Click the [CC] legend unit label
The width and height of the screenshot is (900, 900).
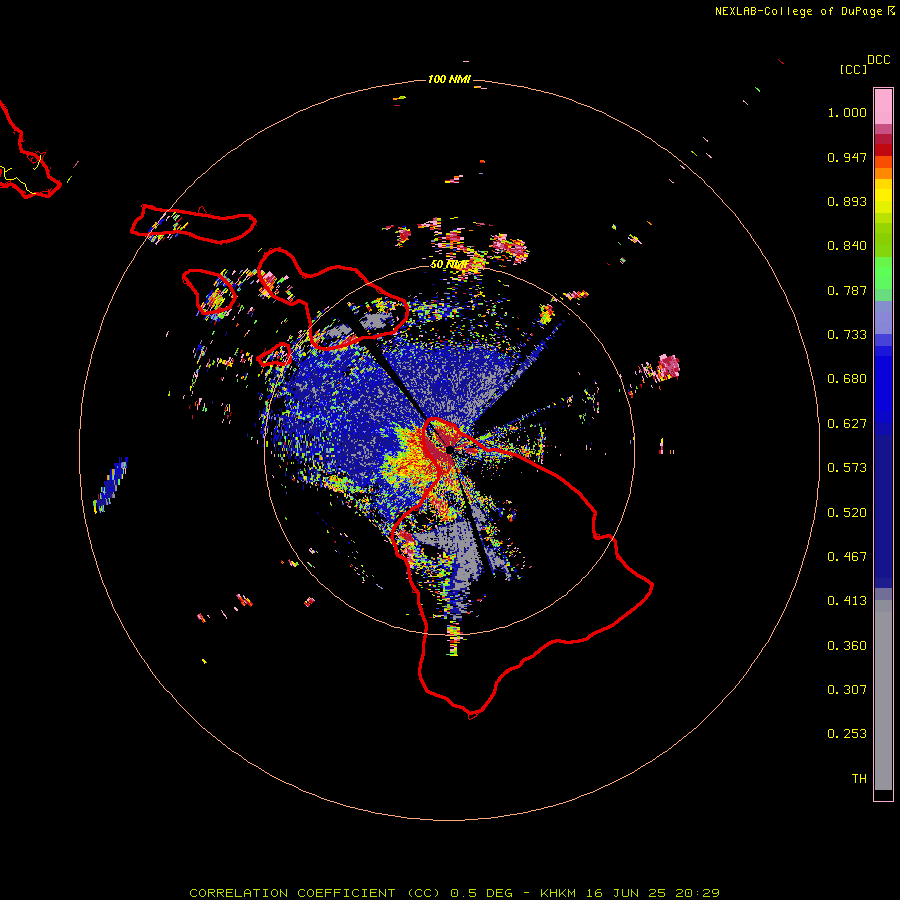coord(853,69)
